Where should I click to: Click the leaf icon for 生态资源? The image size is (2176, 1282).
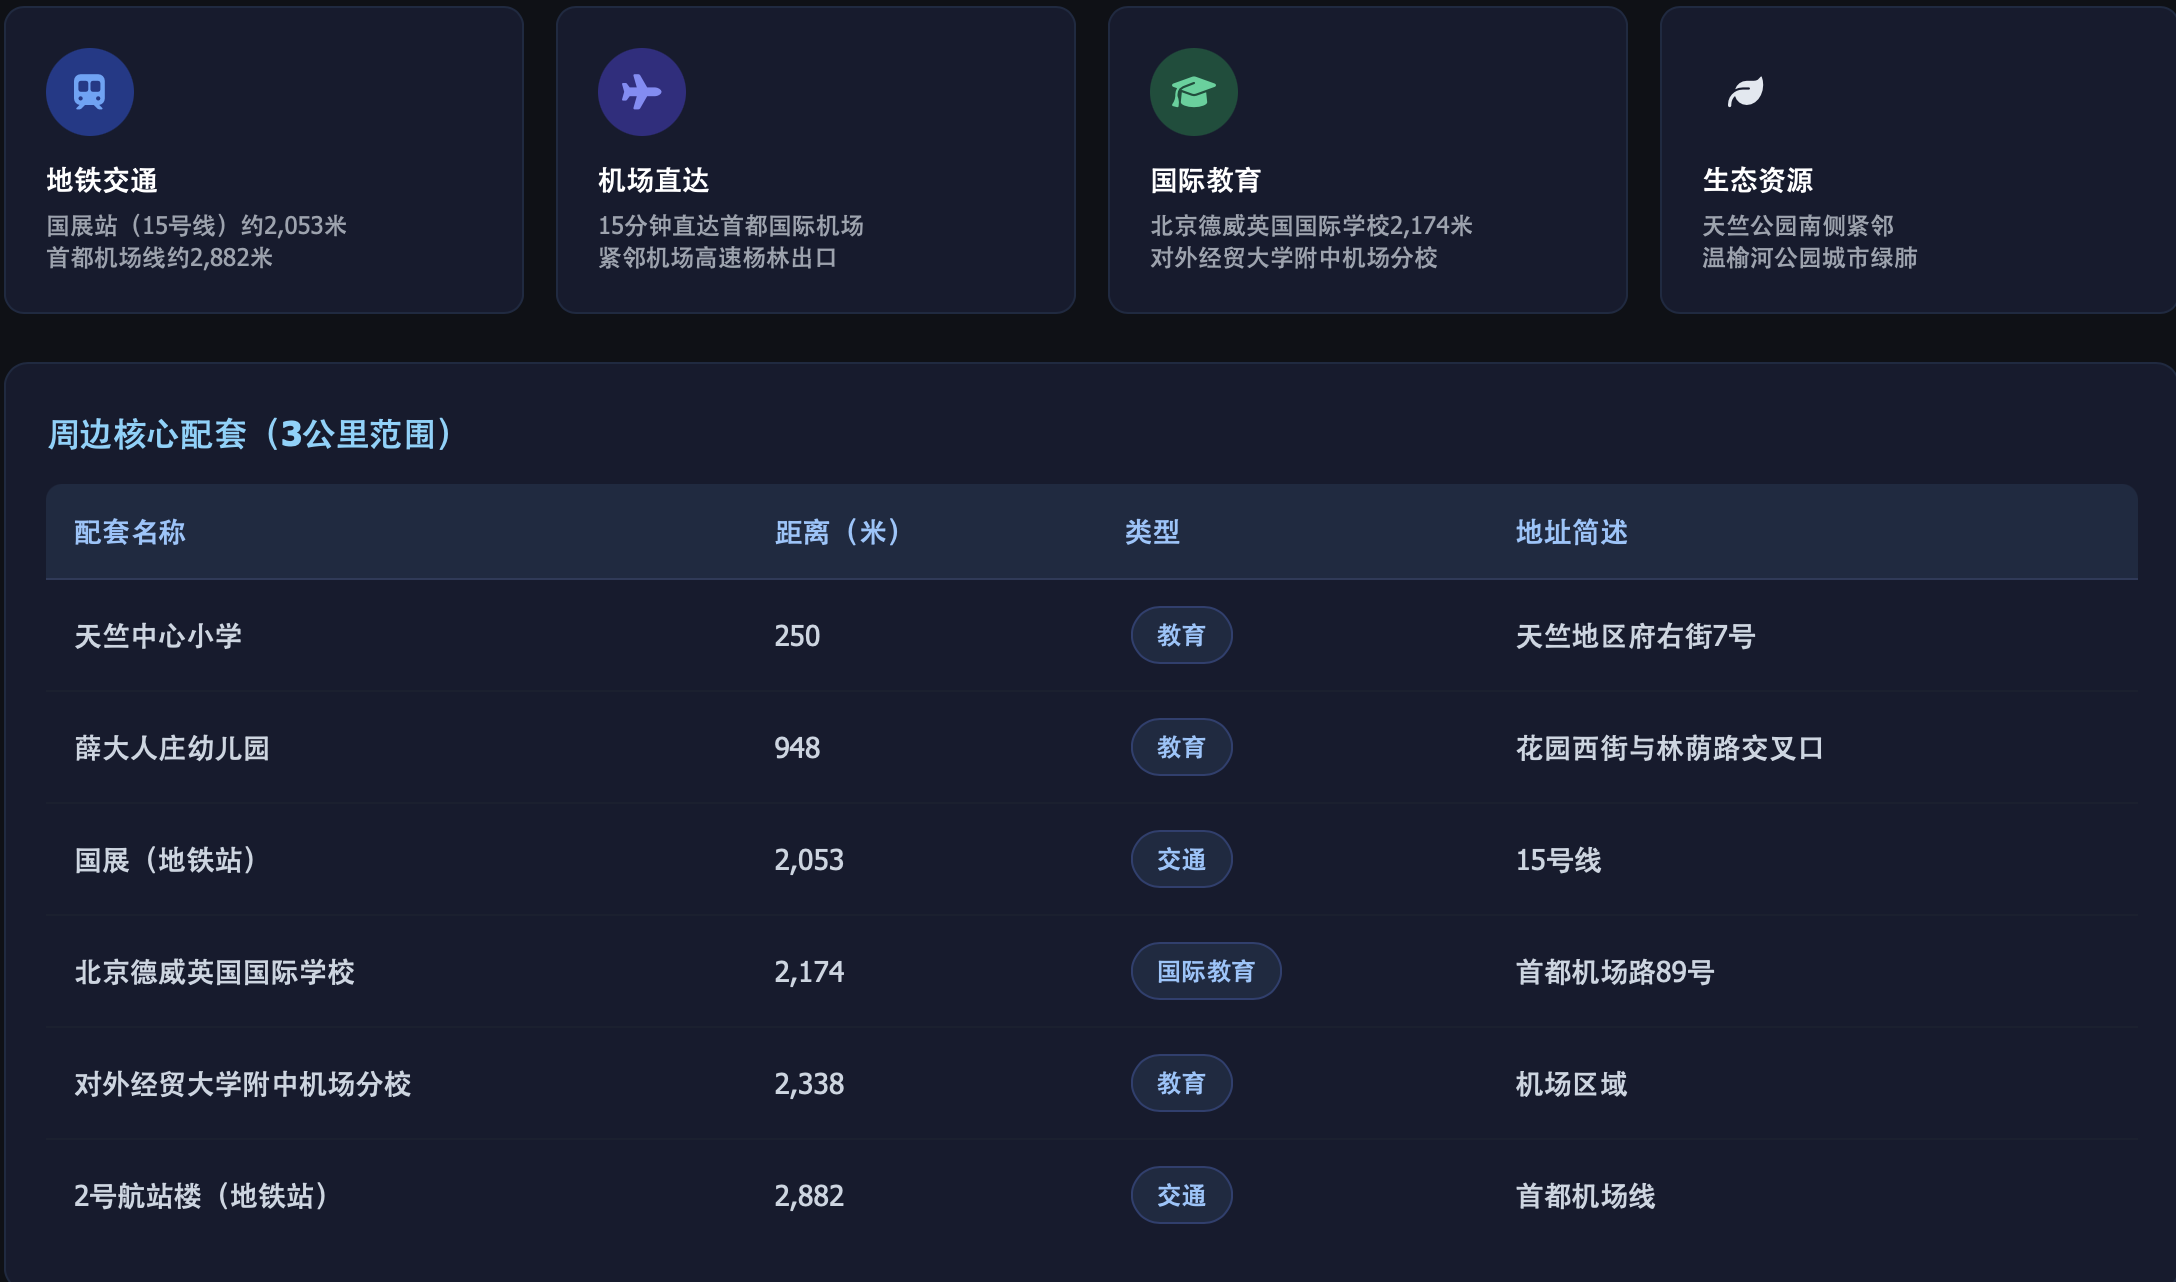click(1745, 92)
